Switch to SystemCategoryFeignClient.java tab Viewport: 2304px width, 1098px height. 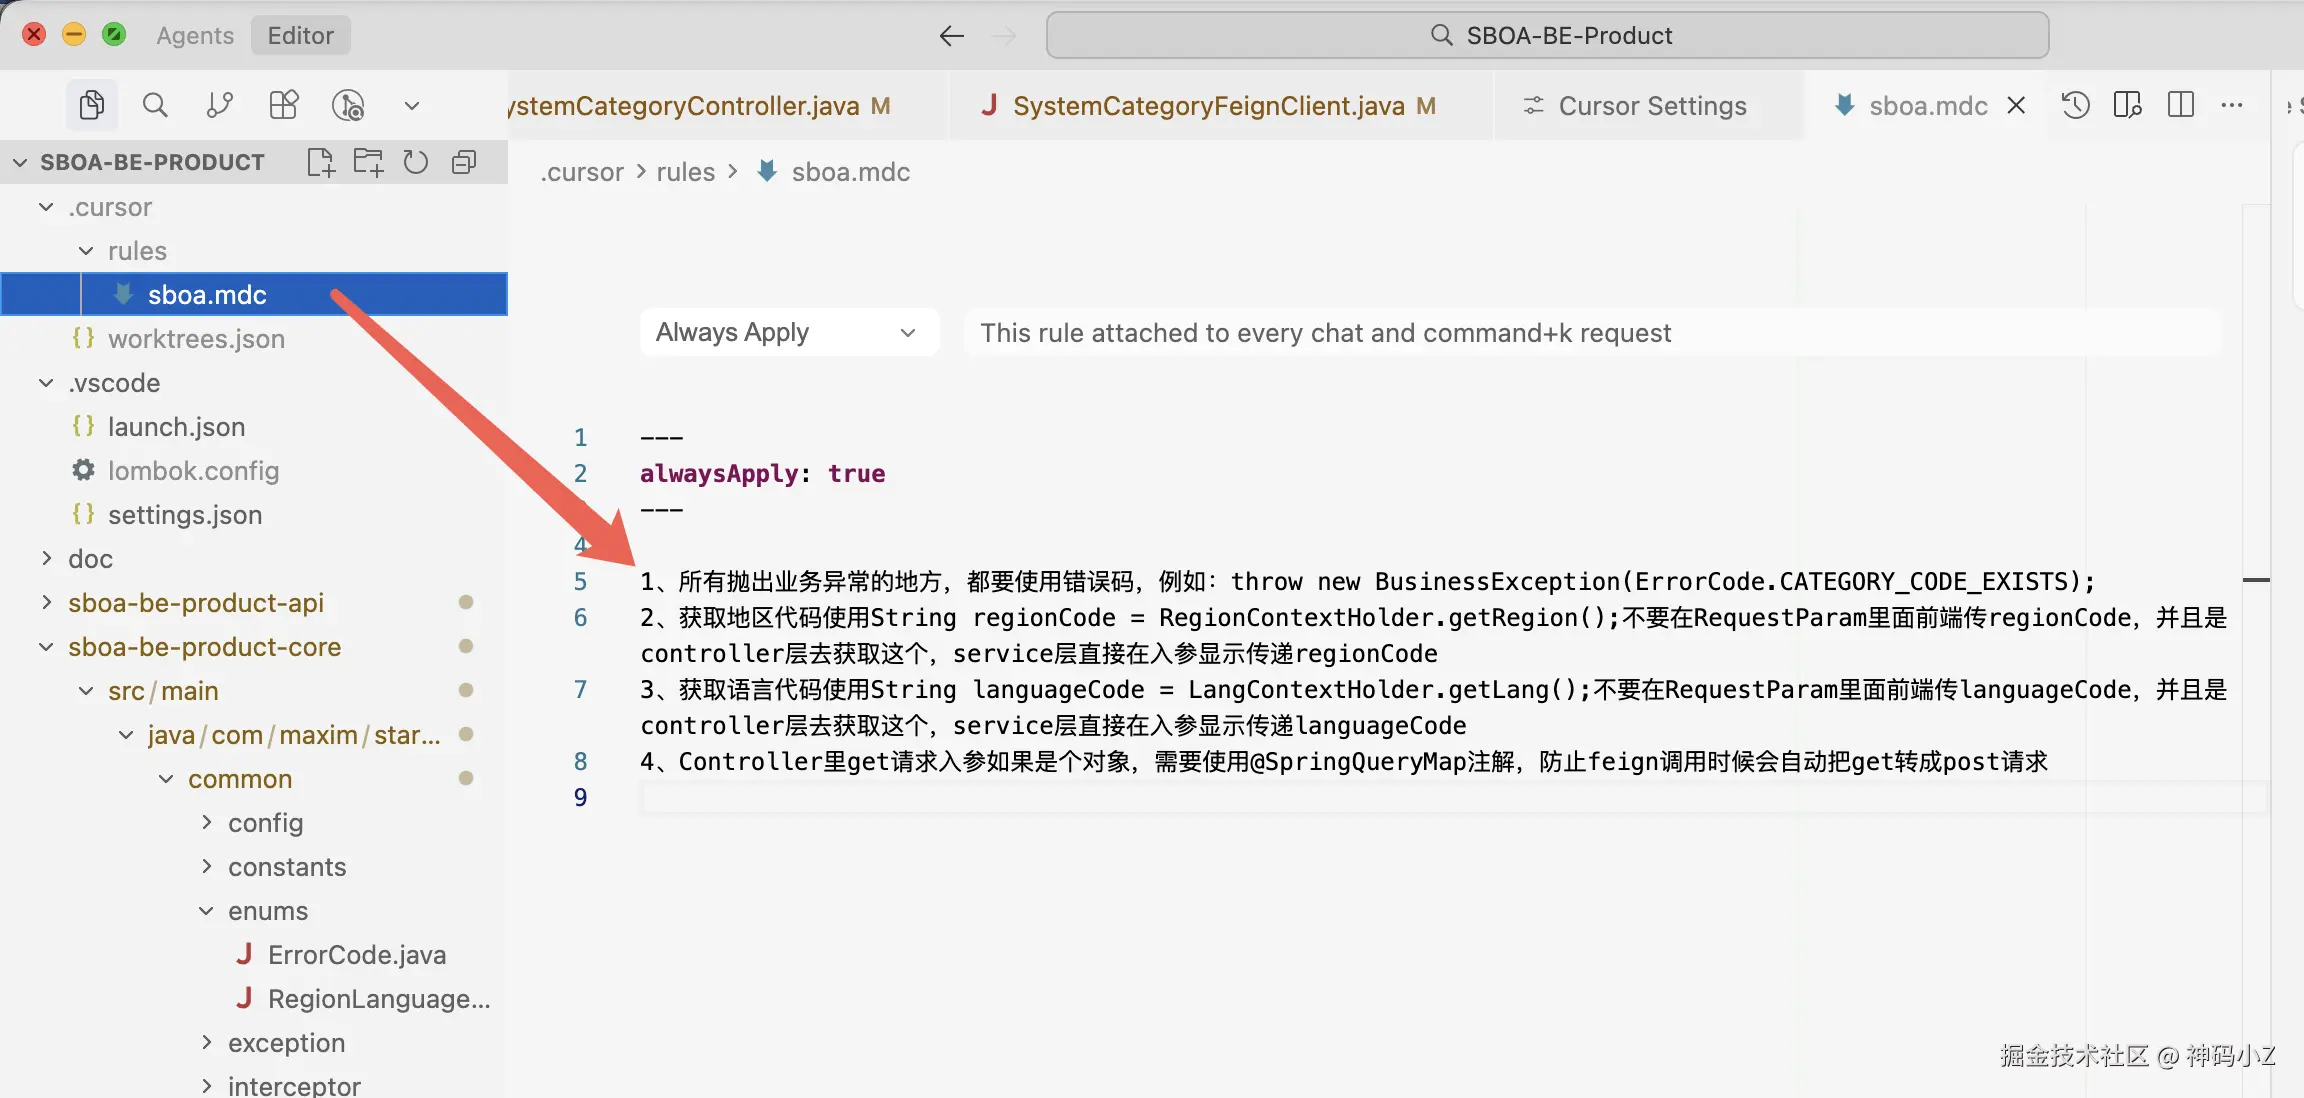point(1208,106)
